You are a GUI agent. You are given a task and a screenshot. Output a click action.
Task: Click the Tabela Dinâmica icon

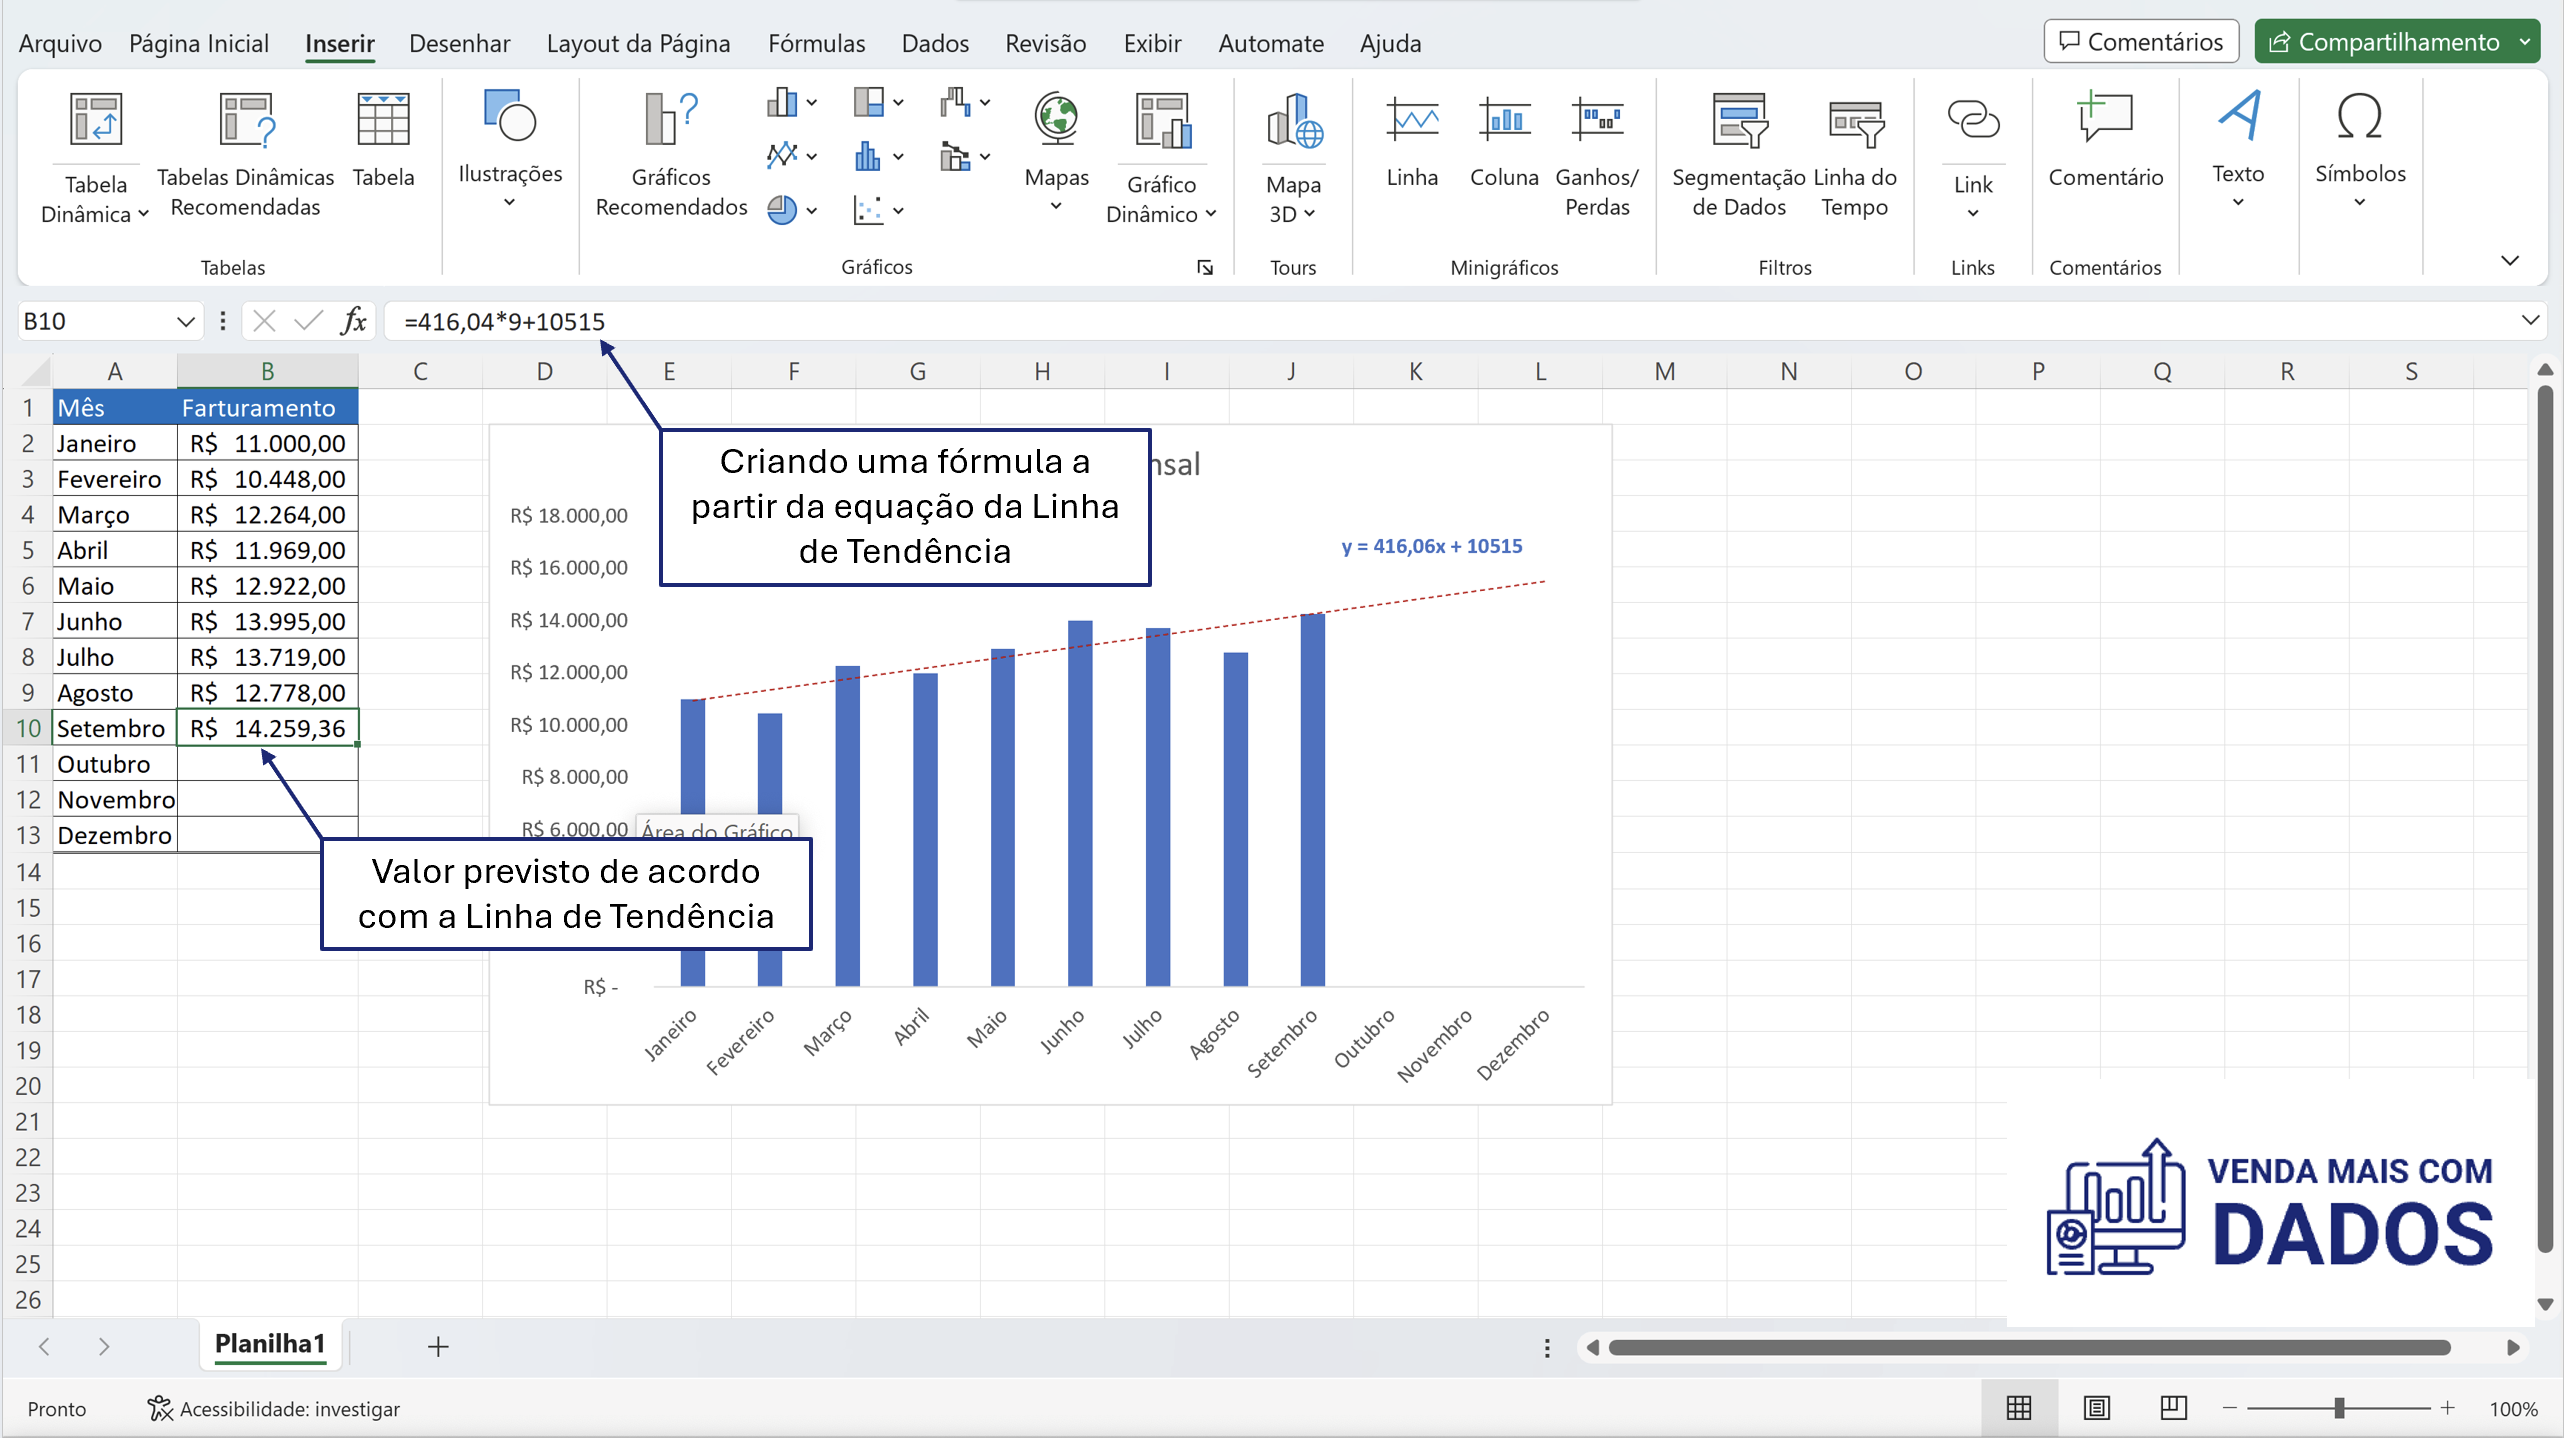(95, 120)
